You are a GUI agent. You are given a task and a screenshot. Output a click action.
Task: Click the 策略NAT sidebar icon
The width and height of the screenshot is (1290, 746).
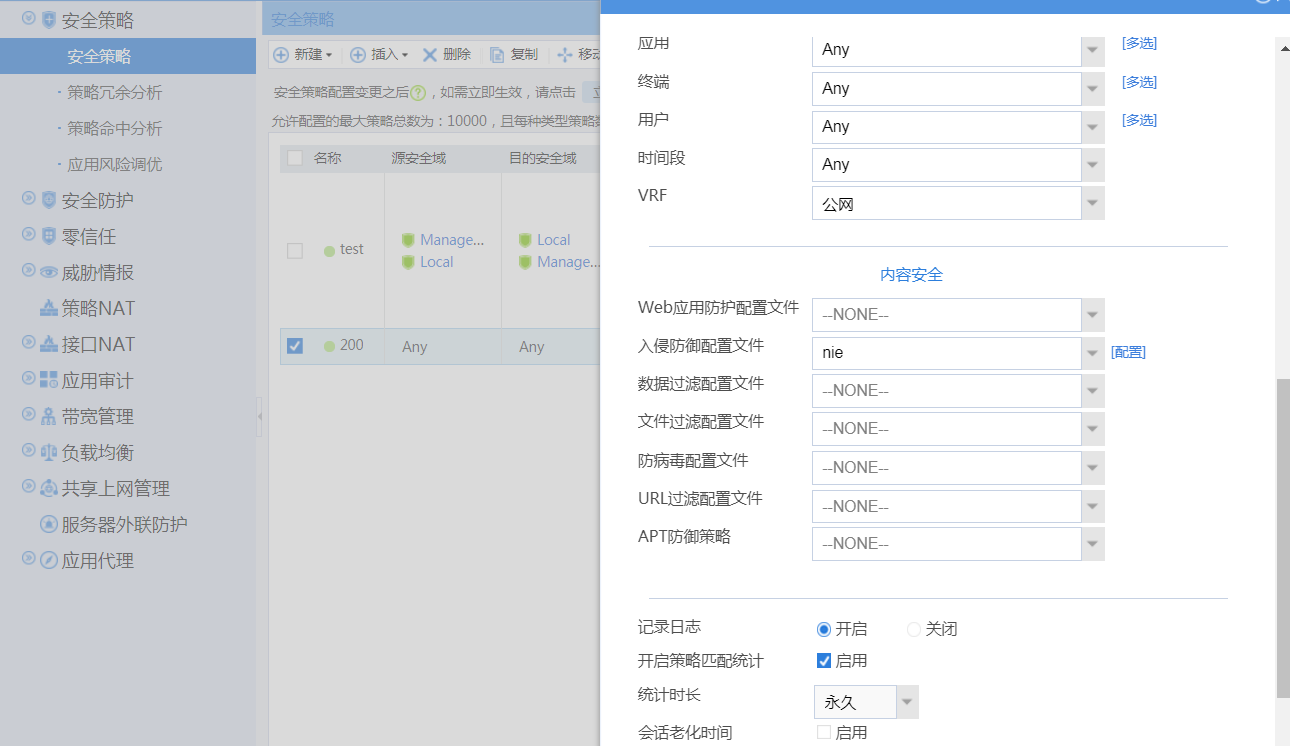click(49, 308)
